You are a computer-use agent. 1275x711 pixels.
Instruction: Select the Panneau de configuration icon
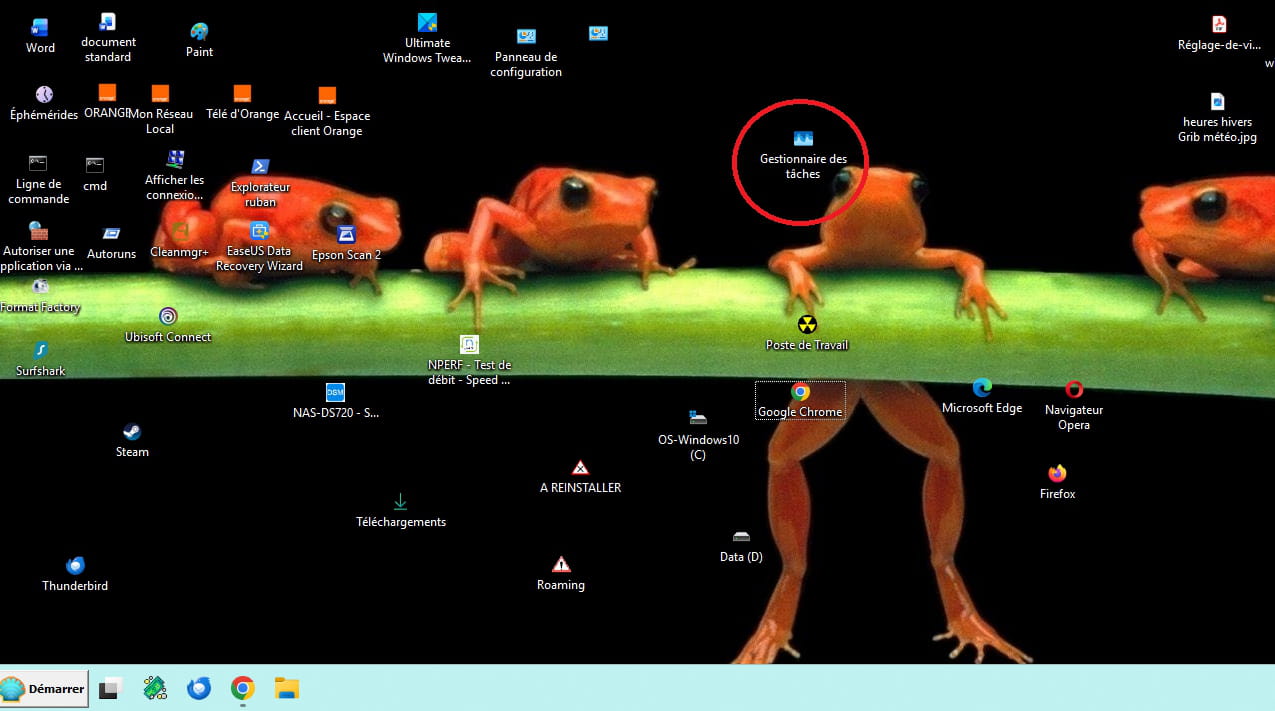pyautogui.click(x=526, y=37)
